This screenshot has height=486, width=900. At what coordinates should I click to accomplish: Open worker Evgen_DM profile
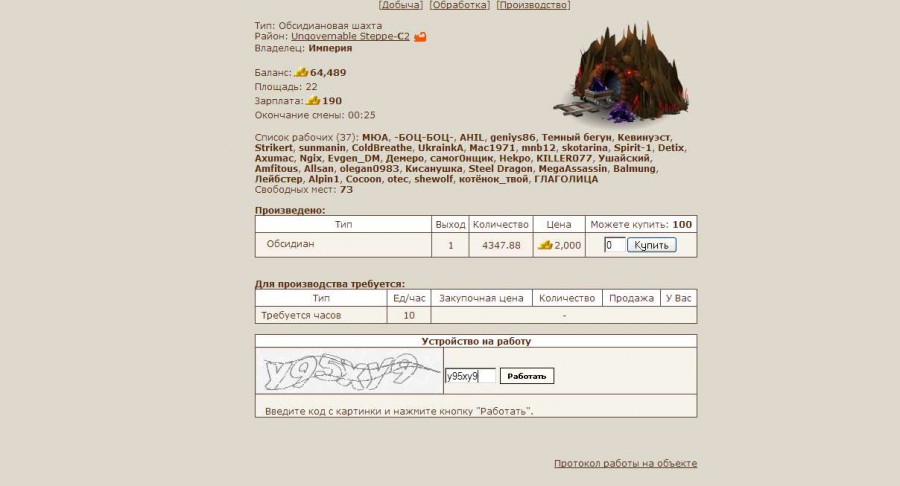click(354, 158)
